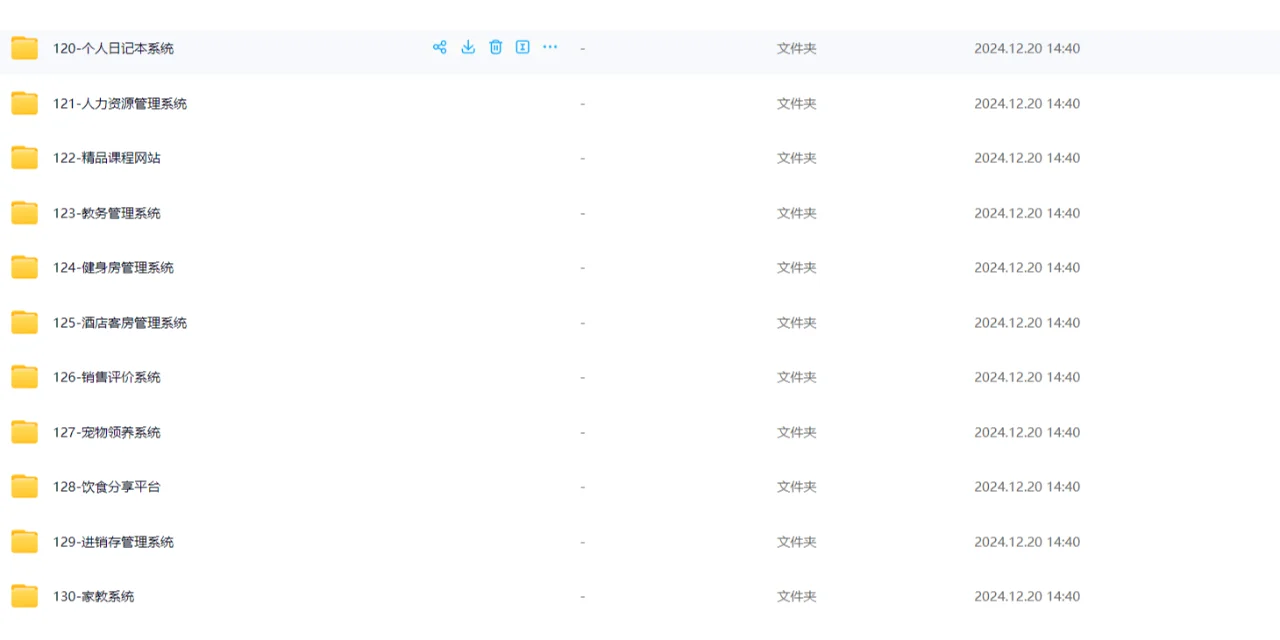Click the folder icon of 127-宠物领养系统

[x=24, y=432]
